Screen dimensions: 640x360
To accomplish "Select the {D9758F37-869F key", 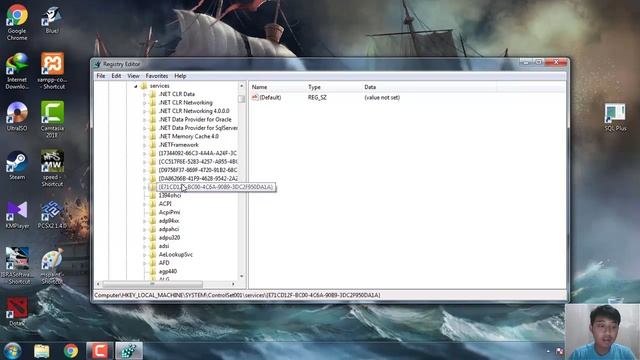I will point(198,170).
